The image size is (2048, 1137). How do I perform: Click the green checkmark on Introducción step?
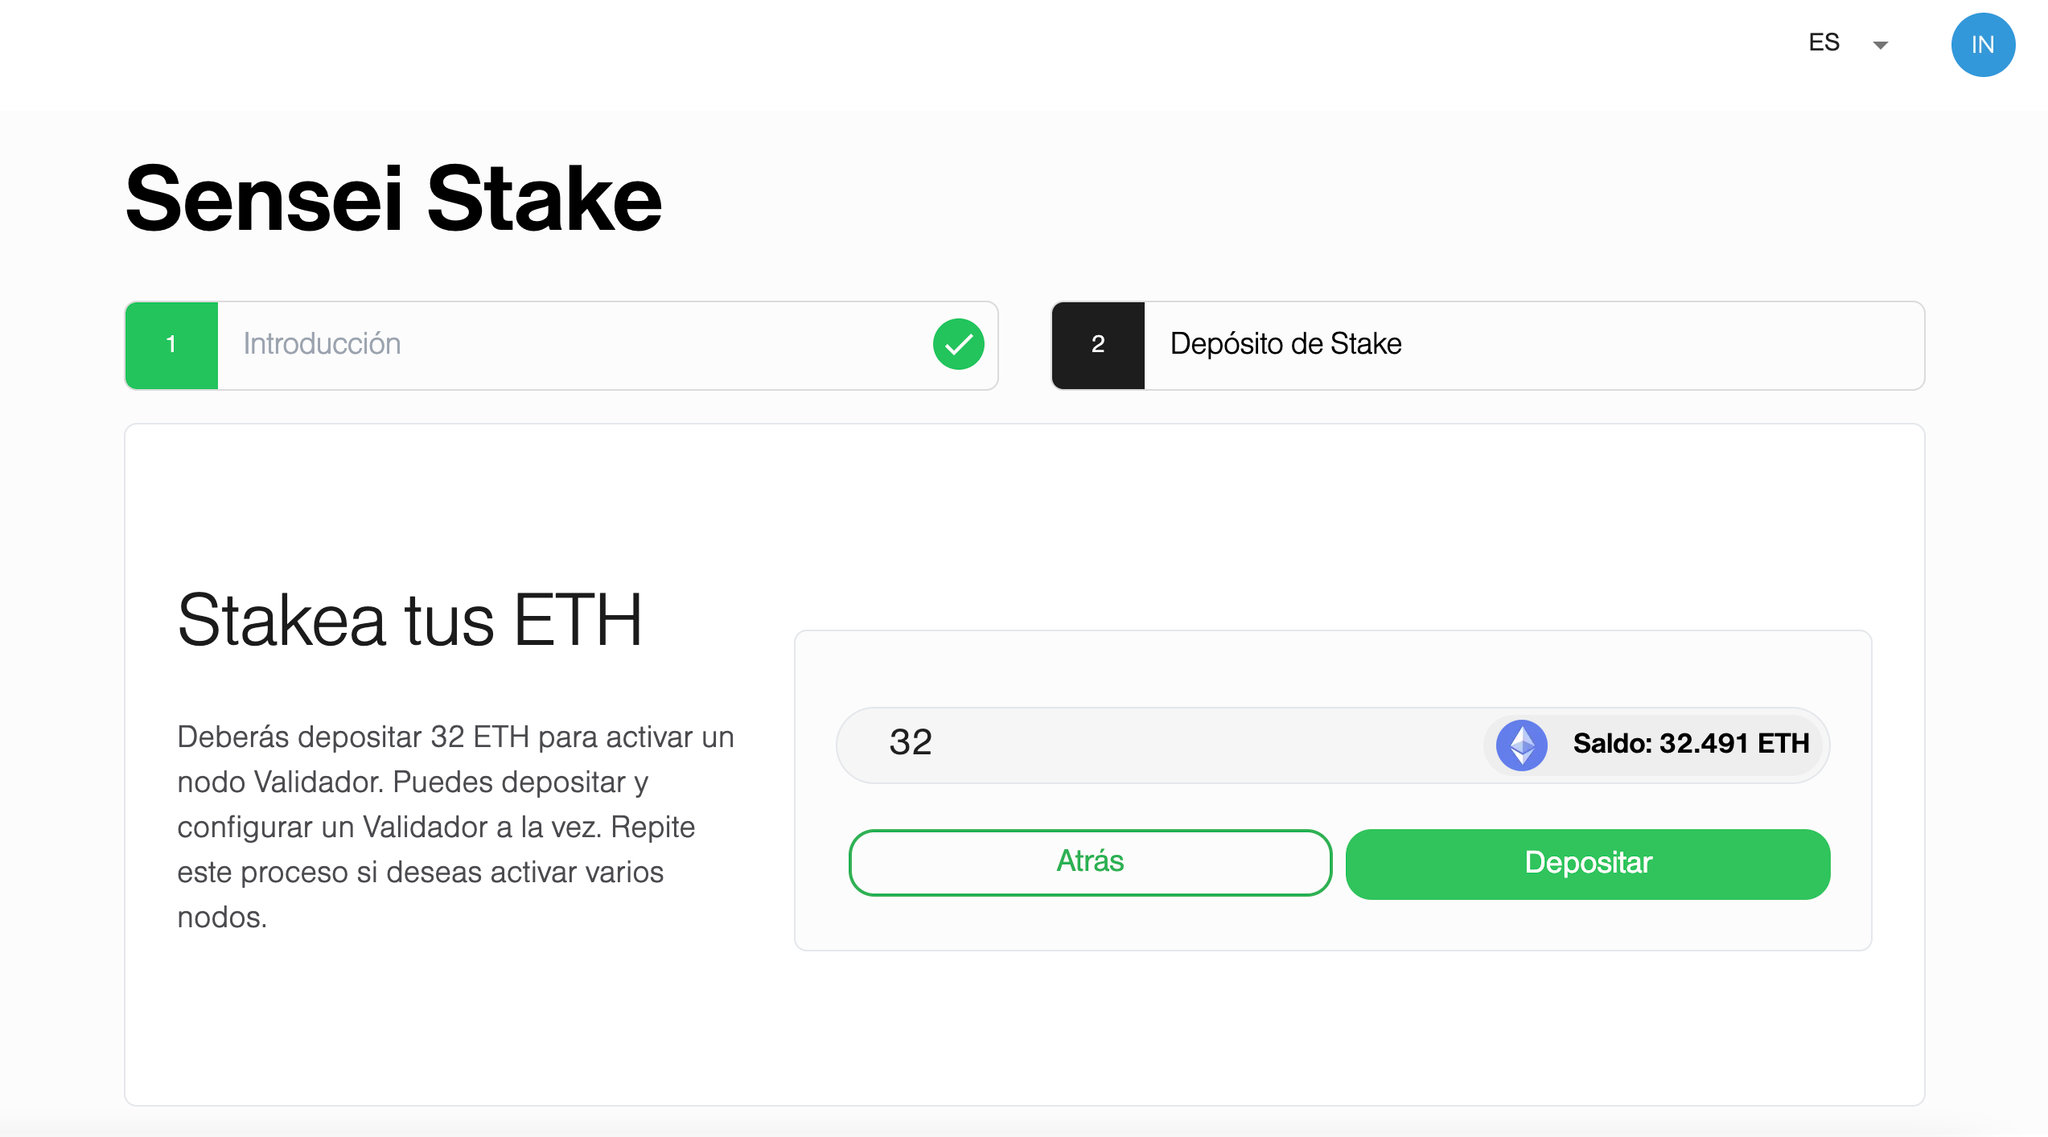[x=957, y=344]
